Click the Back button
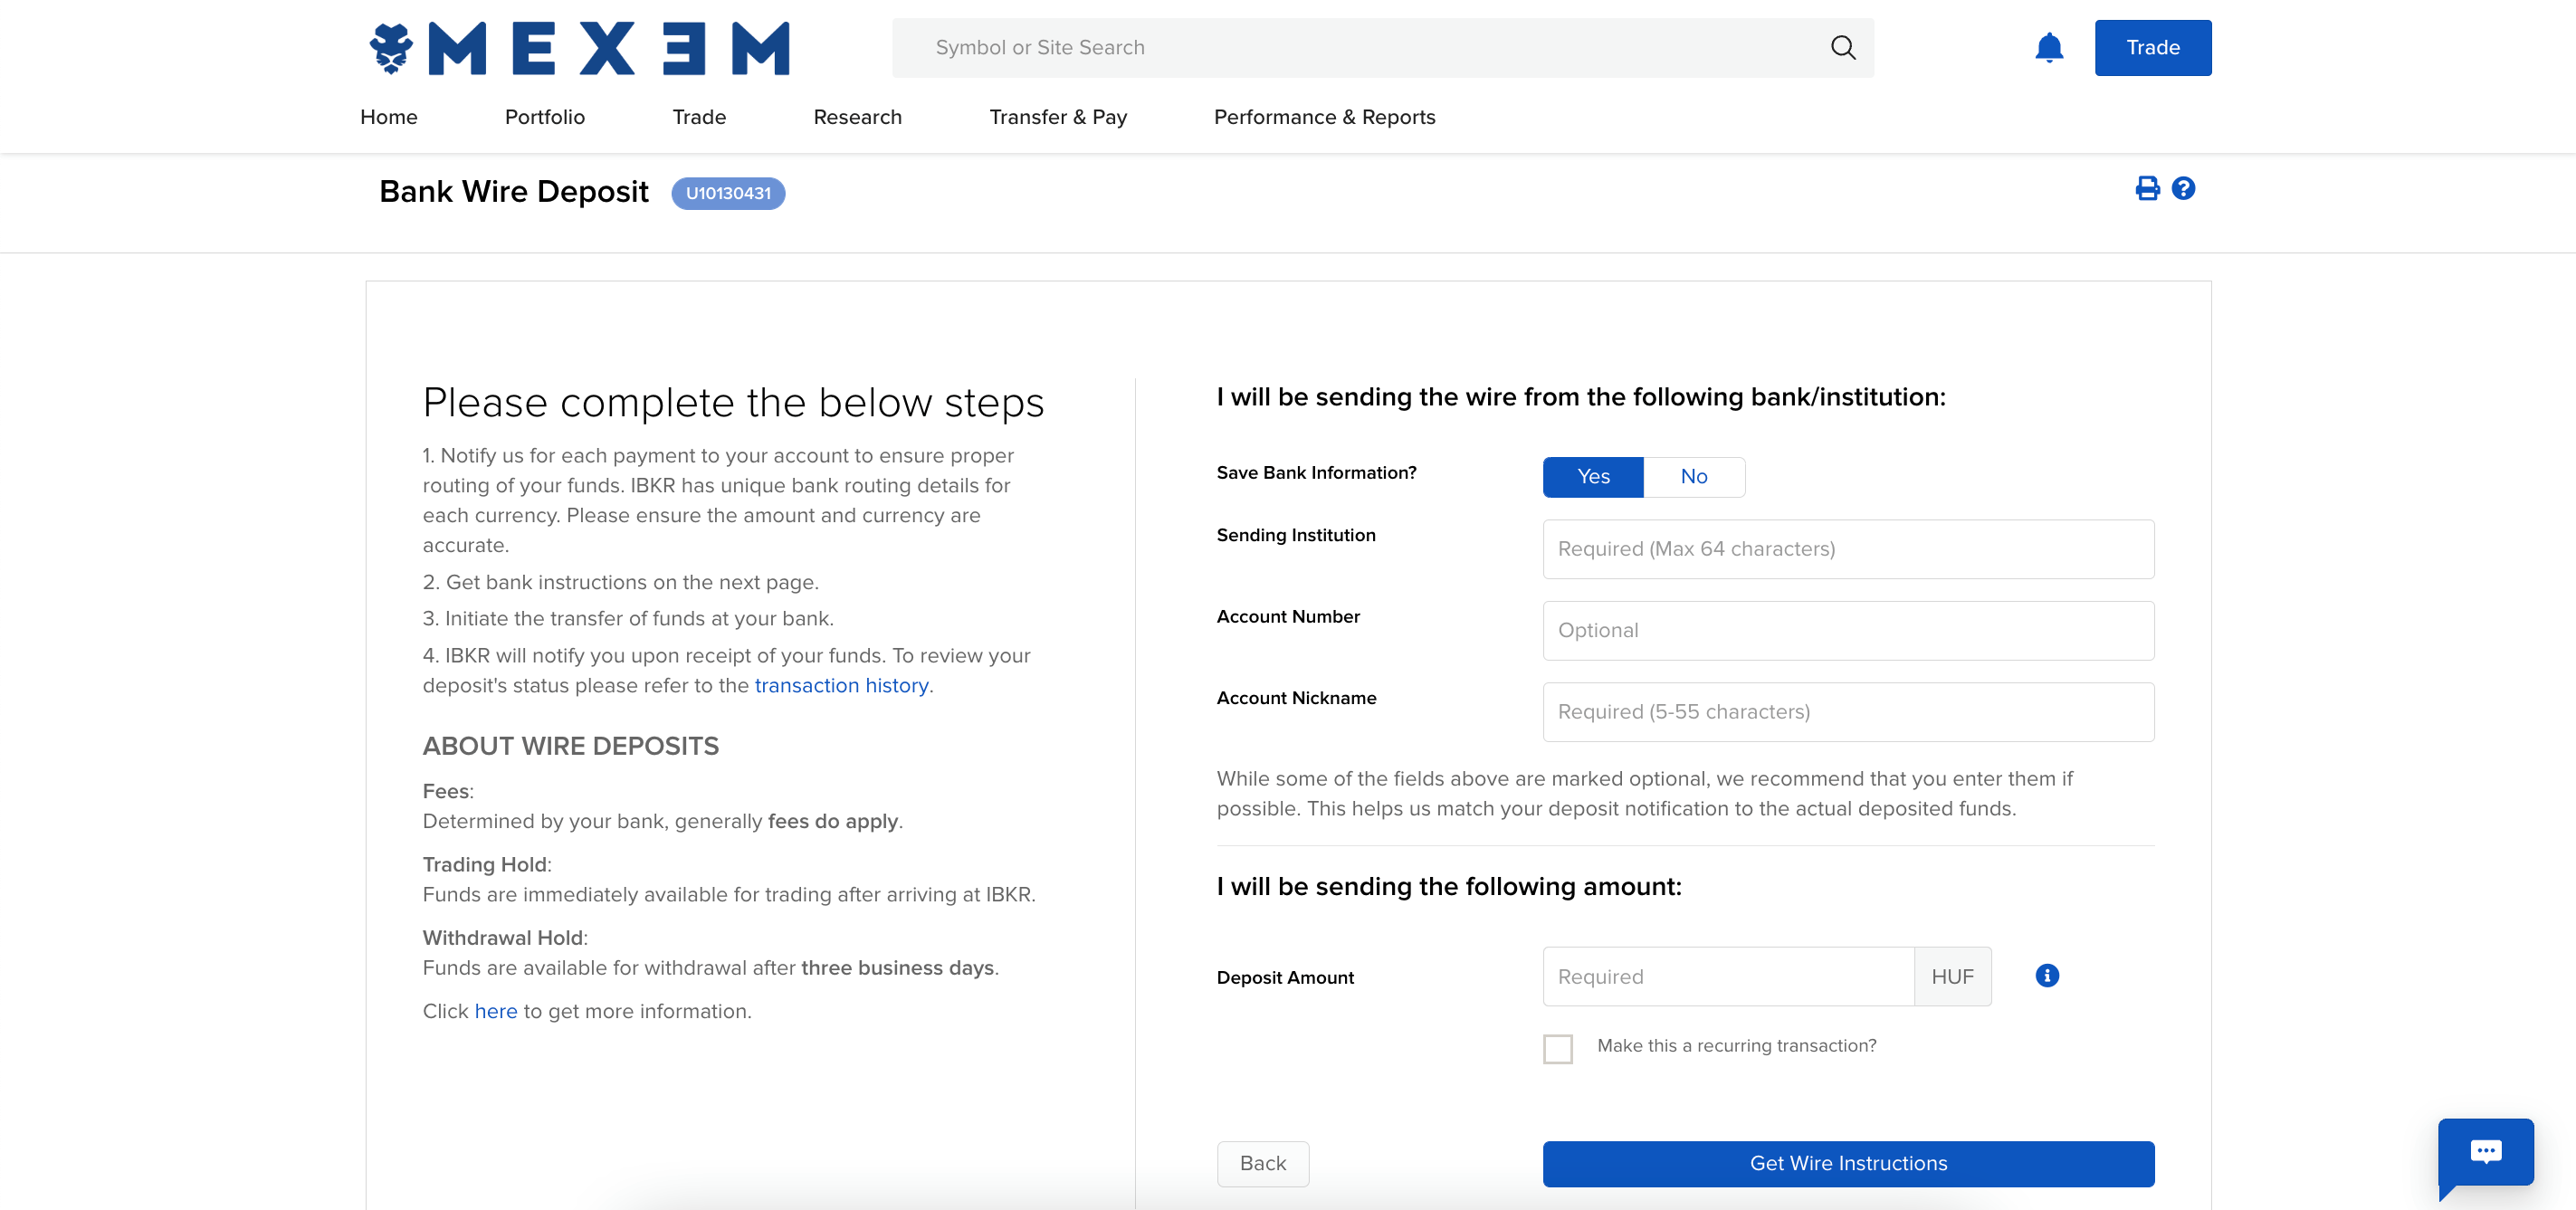The height and width of the screenshot is (1210, 2576). click(1262, 1163)
